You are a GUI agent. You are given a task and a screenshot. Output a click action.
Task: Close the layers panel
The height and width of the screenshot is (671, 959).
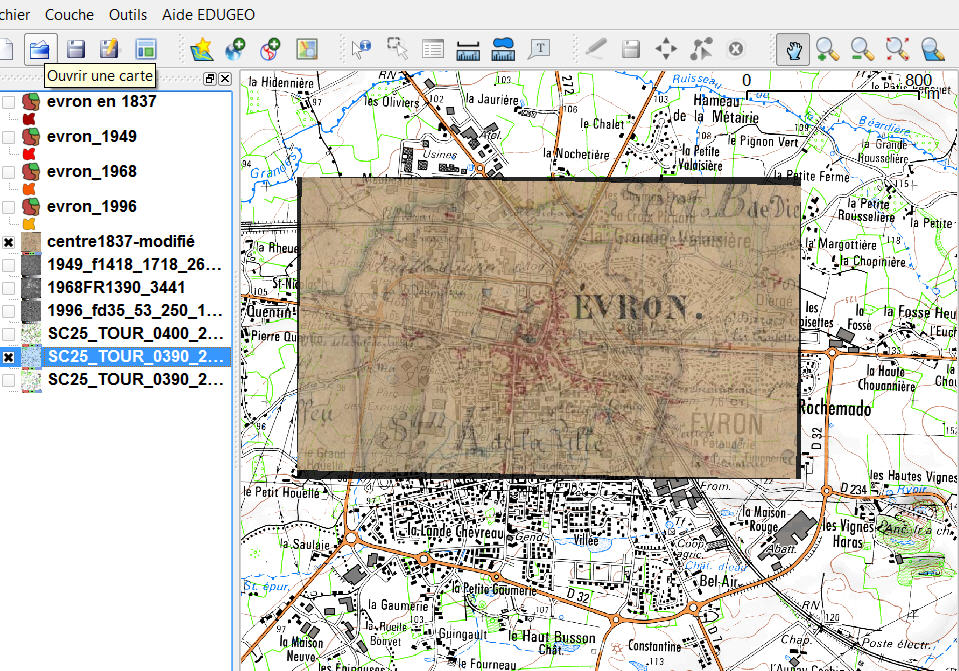pyautogui.click(x=225, y=79)
